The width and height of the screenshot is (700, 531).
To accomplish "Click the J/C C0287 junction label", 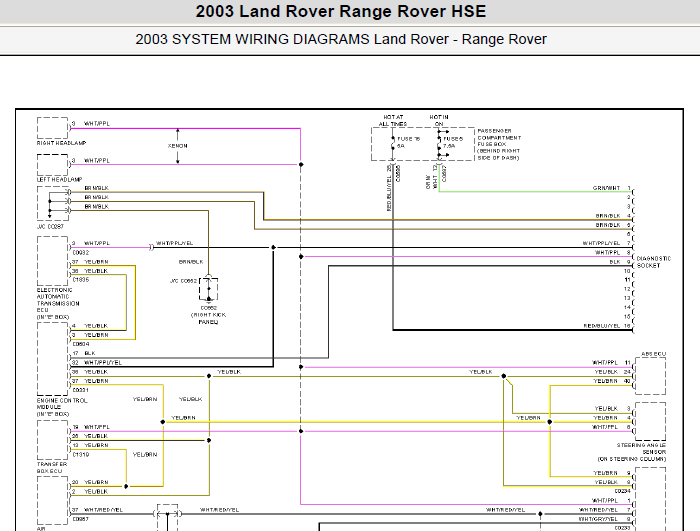I will tap(50, 227).
